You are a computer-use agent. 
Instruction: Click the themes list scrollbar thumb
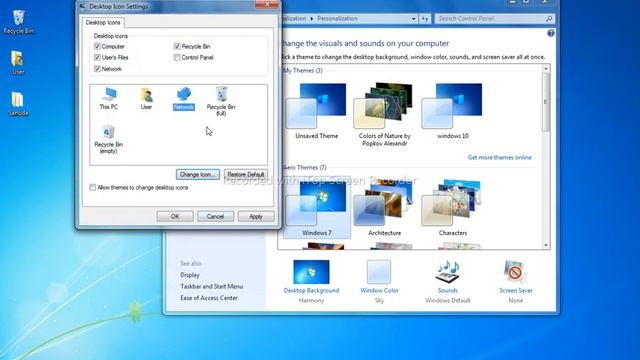point(546,102)
